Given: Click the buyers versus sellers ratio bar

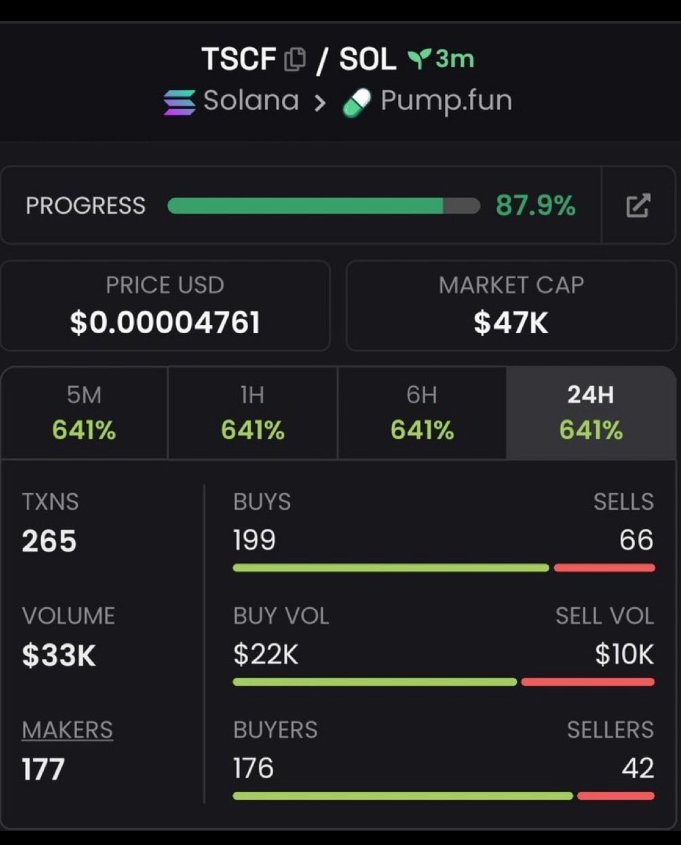Looking at the screenshot, I should [444, 796].
